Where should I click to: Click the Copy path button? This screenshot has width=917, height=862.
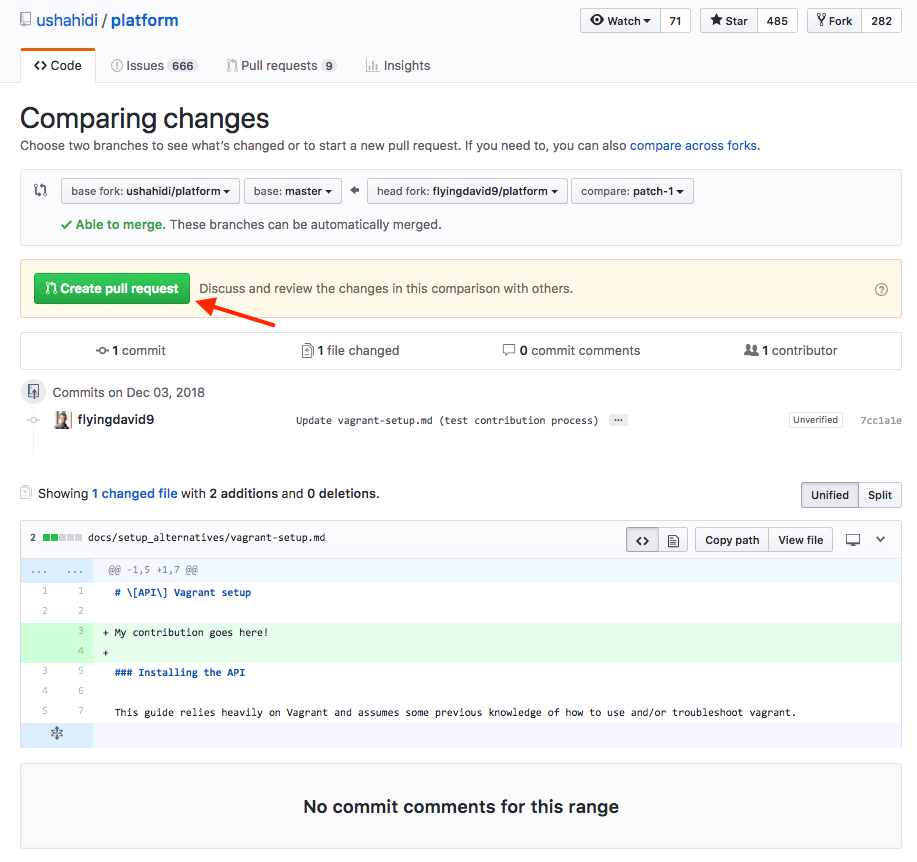pos(732,540)
